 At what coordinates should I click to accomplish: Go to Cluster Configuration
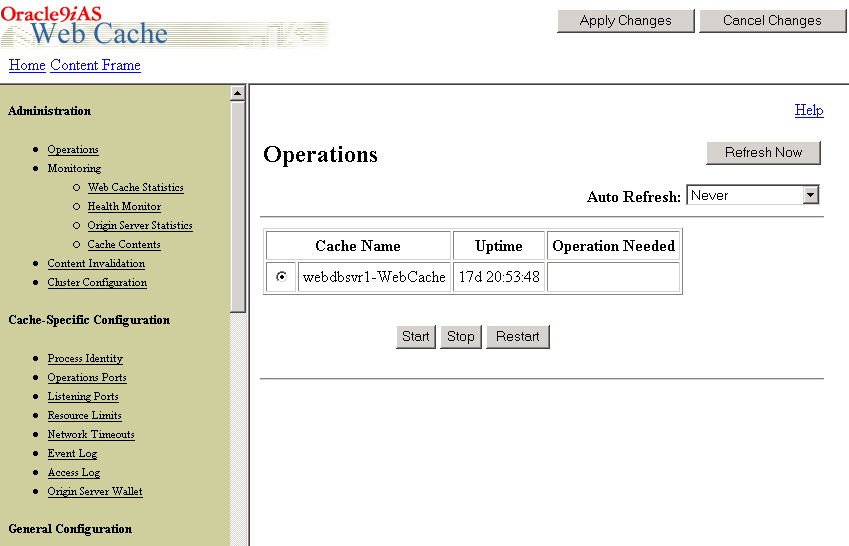97,282
